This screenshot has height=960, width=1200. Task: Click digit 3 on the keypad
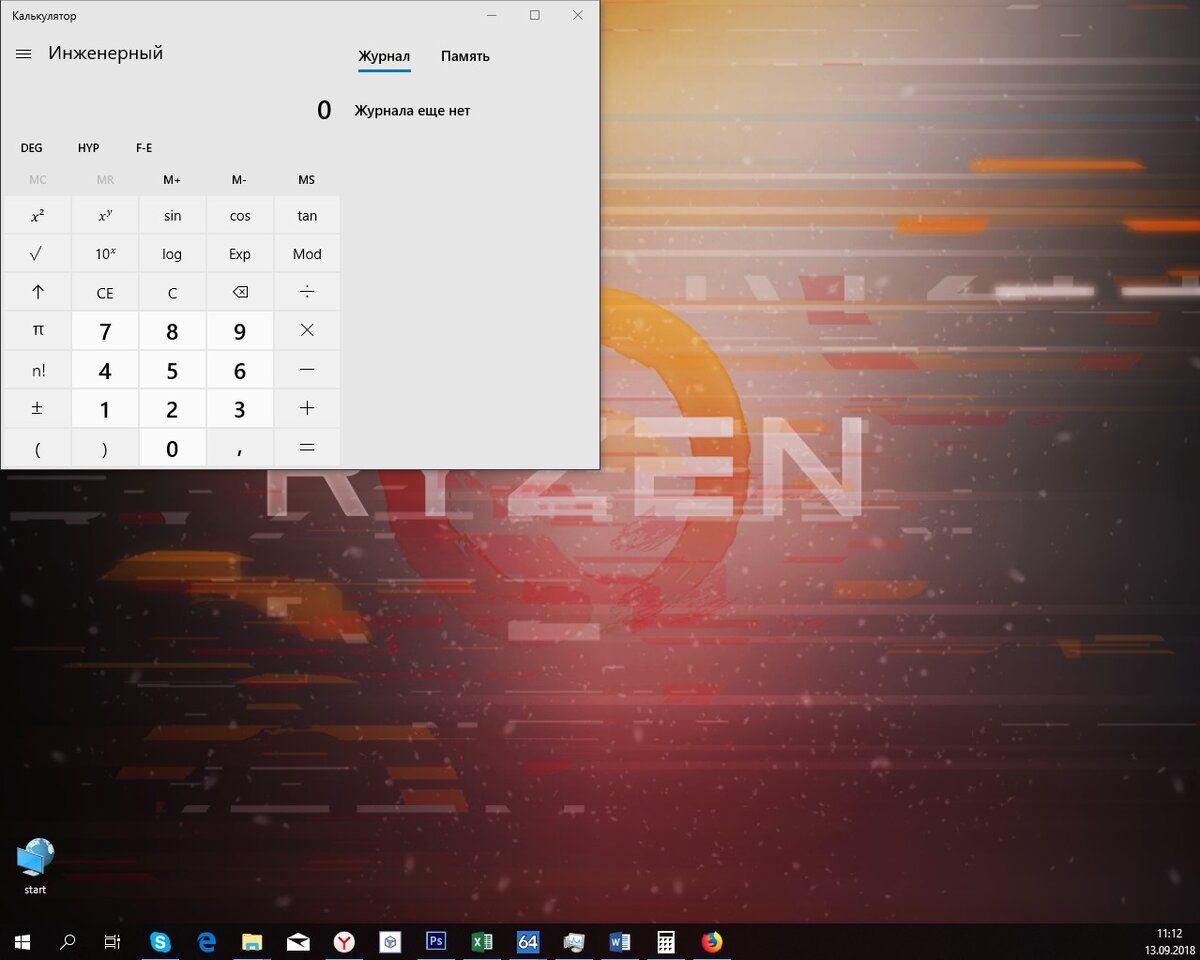(240, 408)
